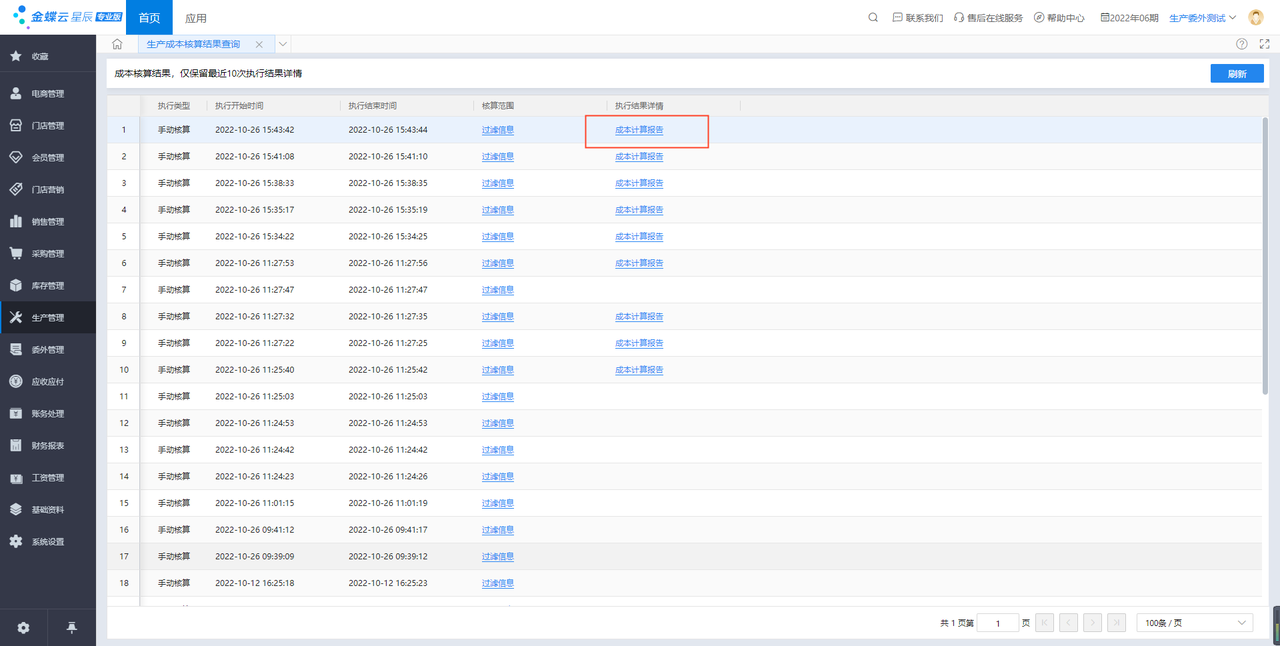Select 门店营销 in the sidebar

tap(48, 190)
